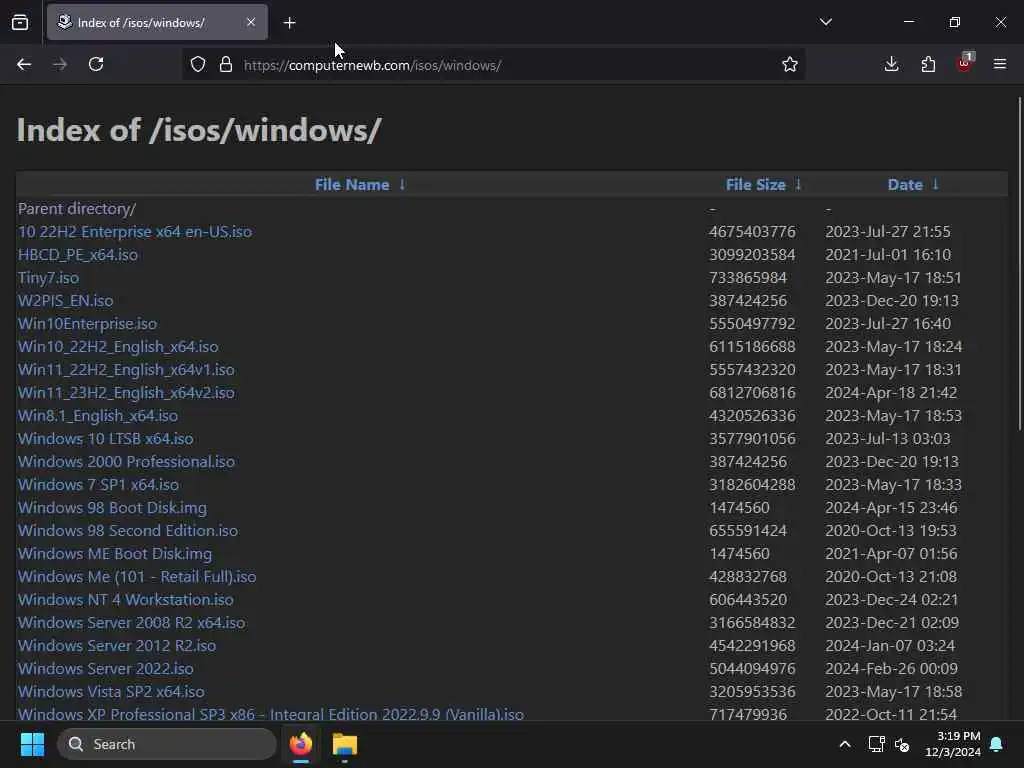Open Firefox View tab overview icon
The width and height of the screenshot is (1024, 768).
pyautogui.click(x=20, y=22)
